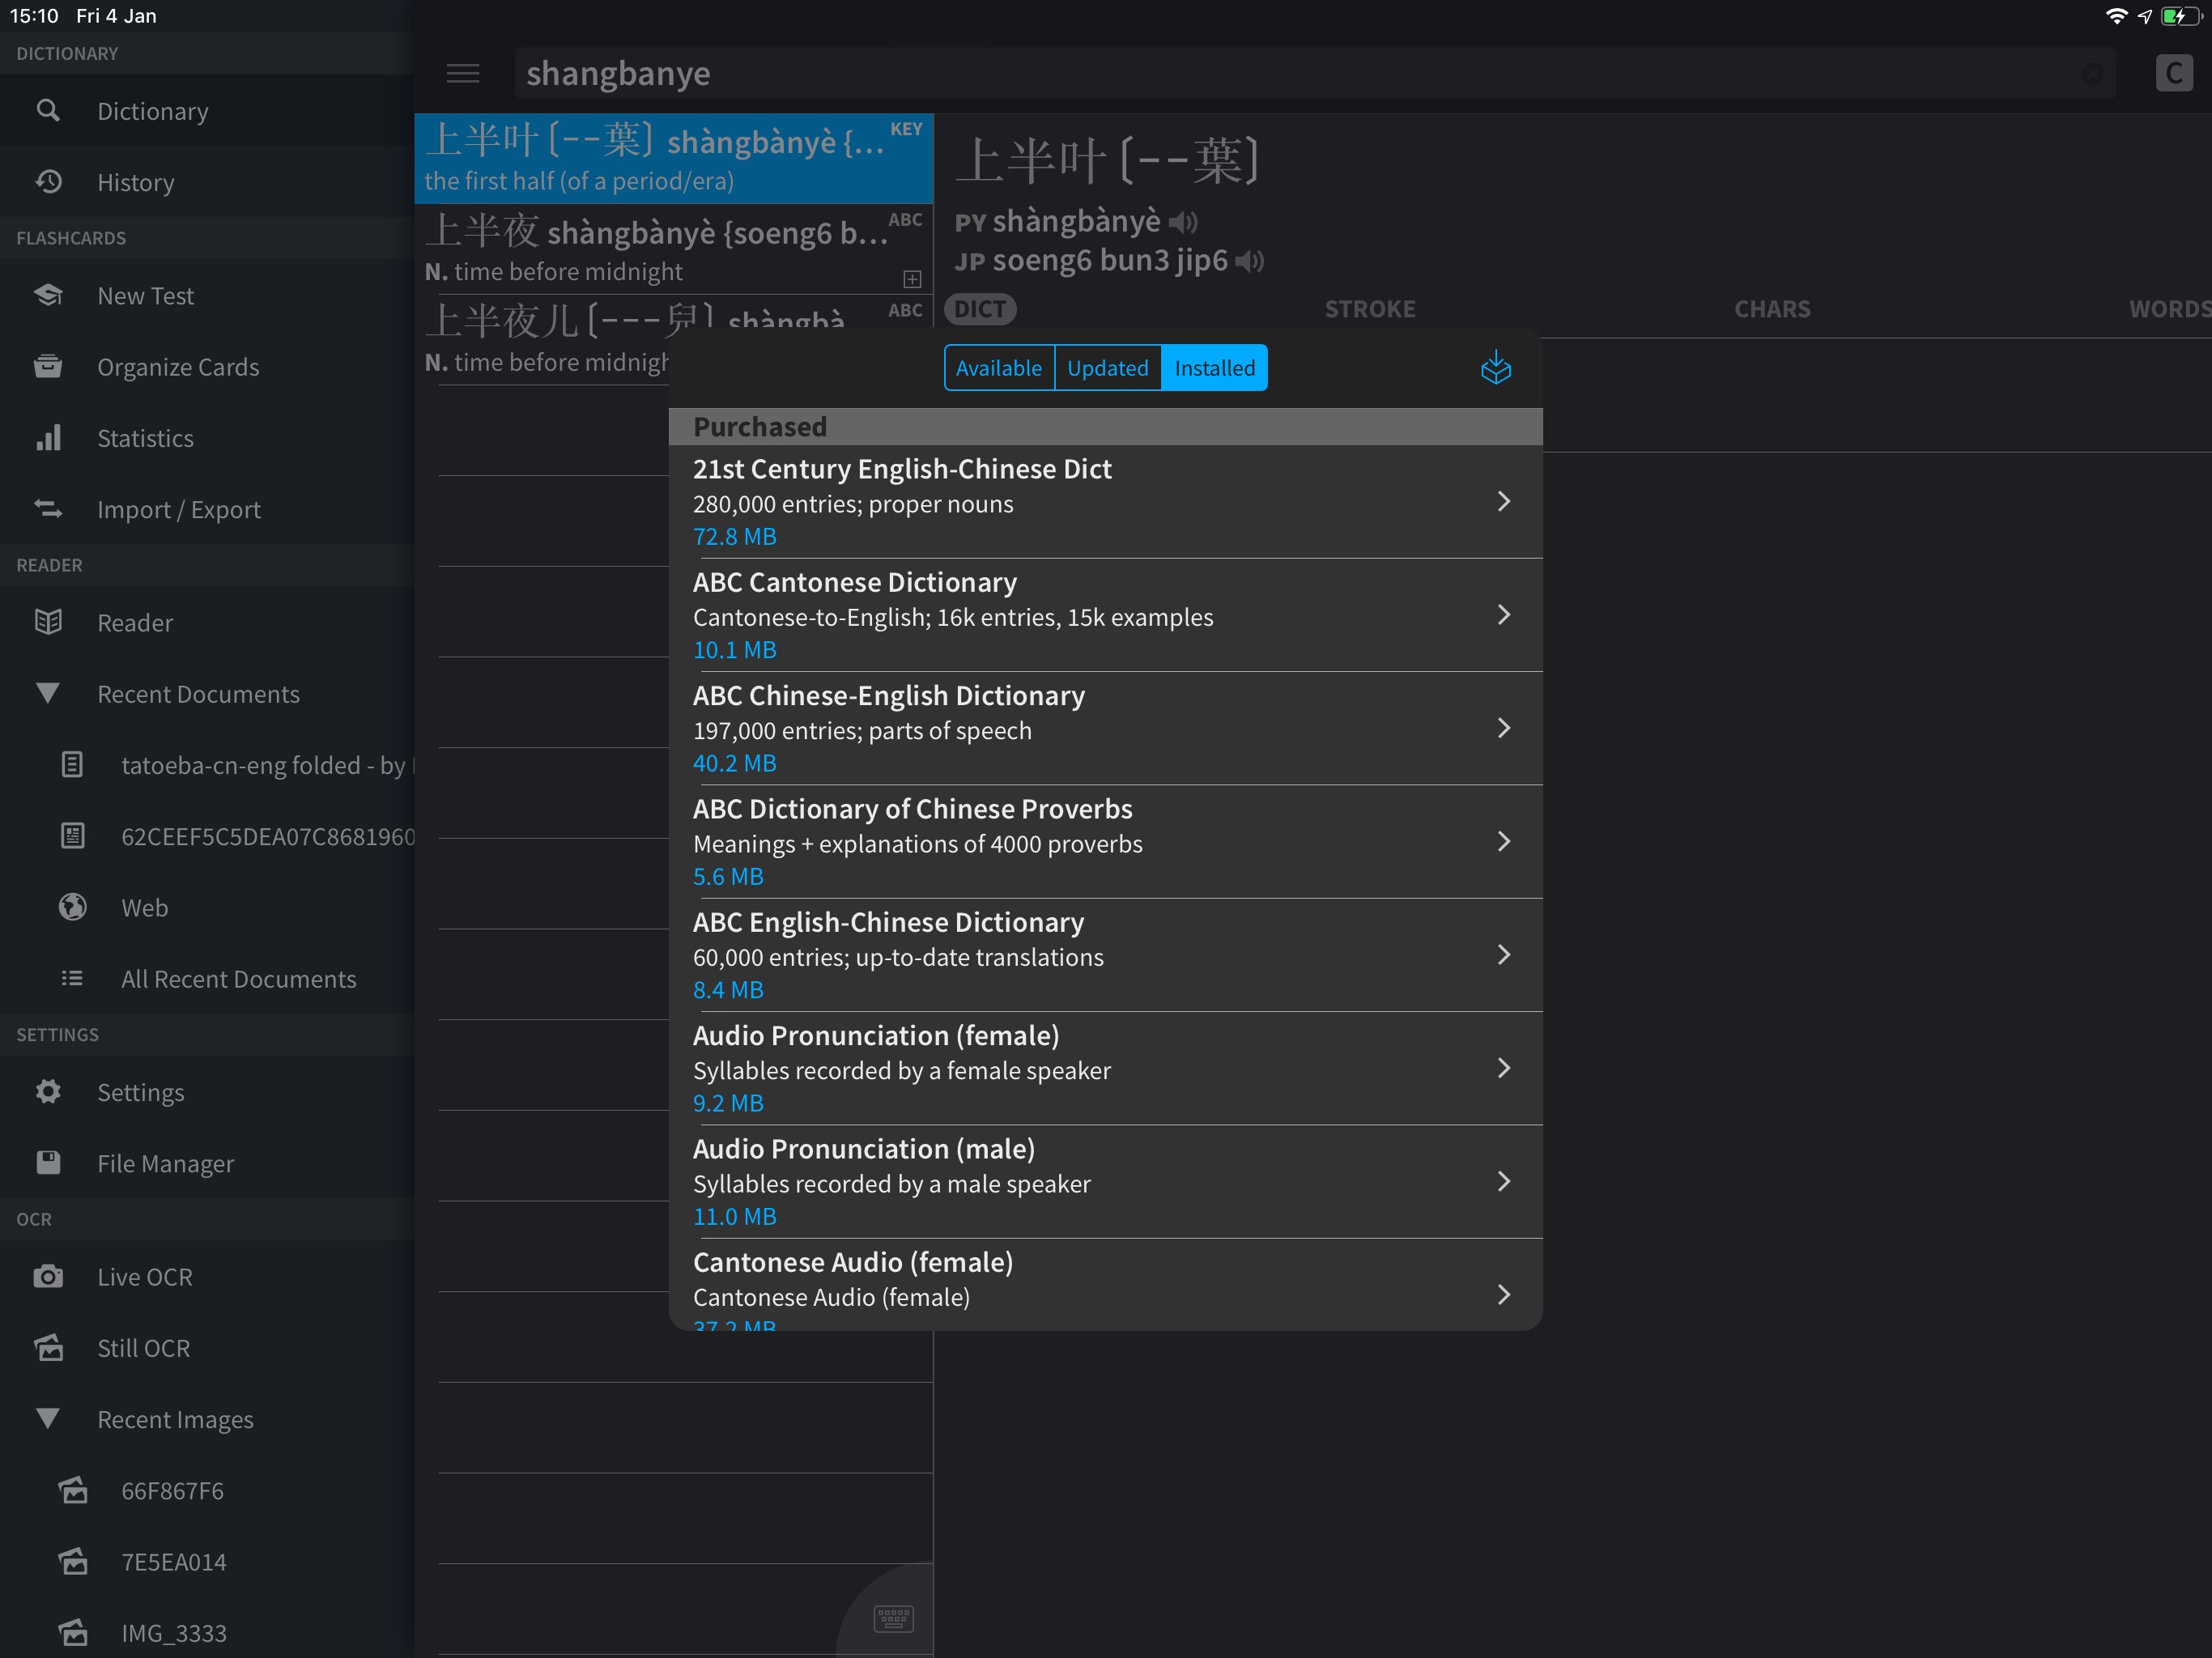The height and width of the screenshot is (1658, 2212).
Task: Open Organize Cards in sidebar
Action: coord(207,367)
